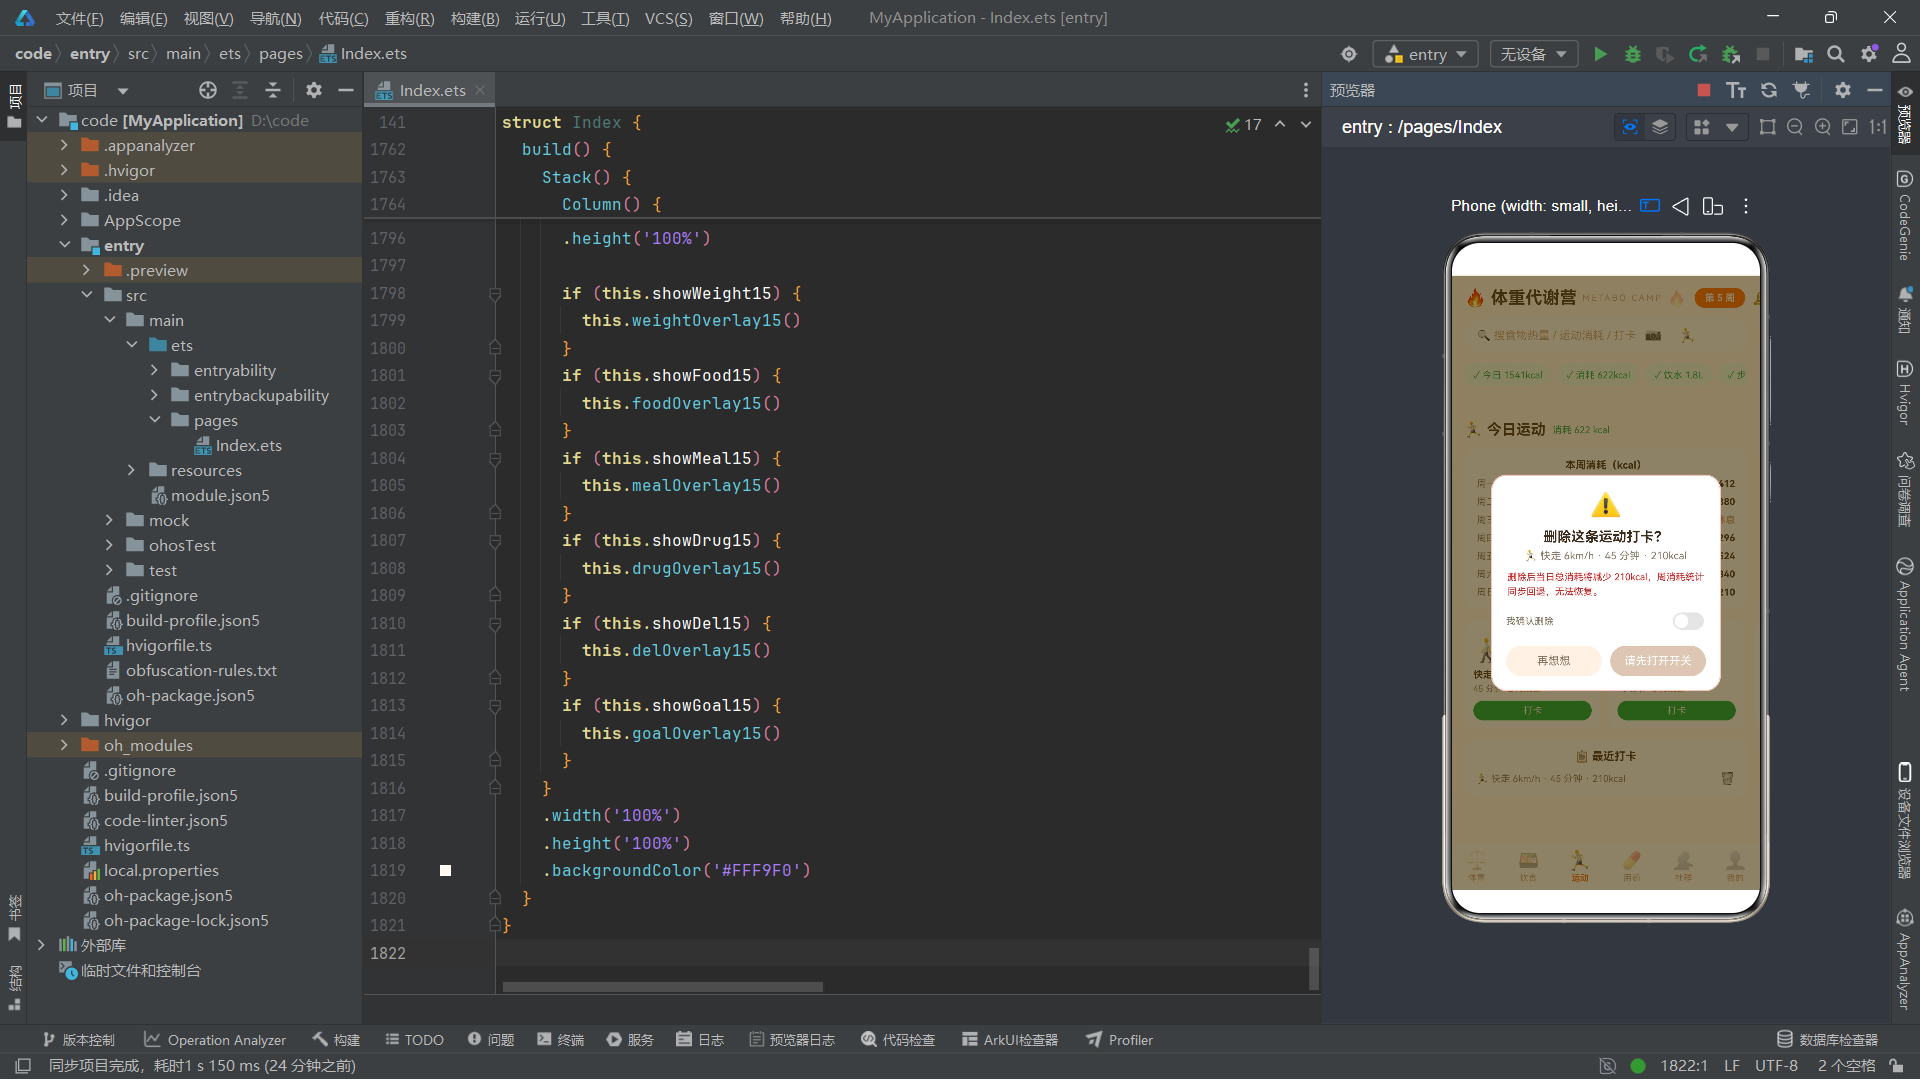Click the plug icon in previewer header
The height and width of the screenshot is (1080, 1920).
(x=1802, y=90)
